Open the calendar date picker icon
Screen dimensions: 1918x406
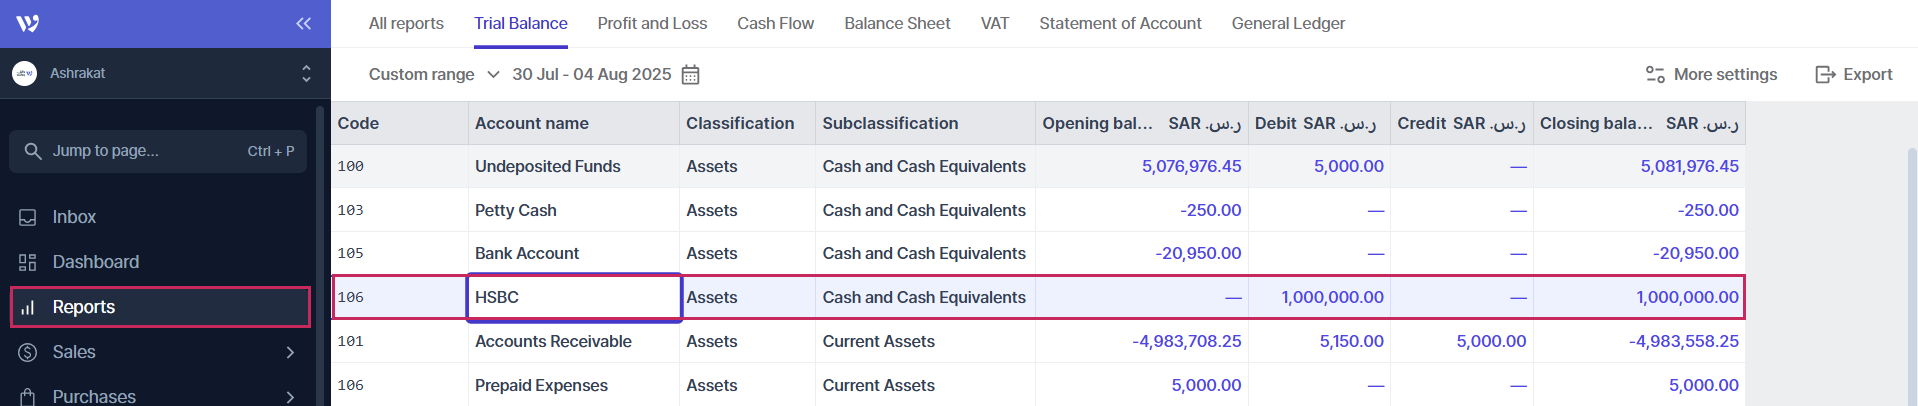[x=690, y=75]
